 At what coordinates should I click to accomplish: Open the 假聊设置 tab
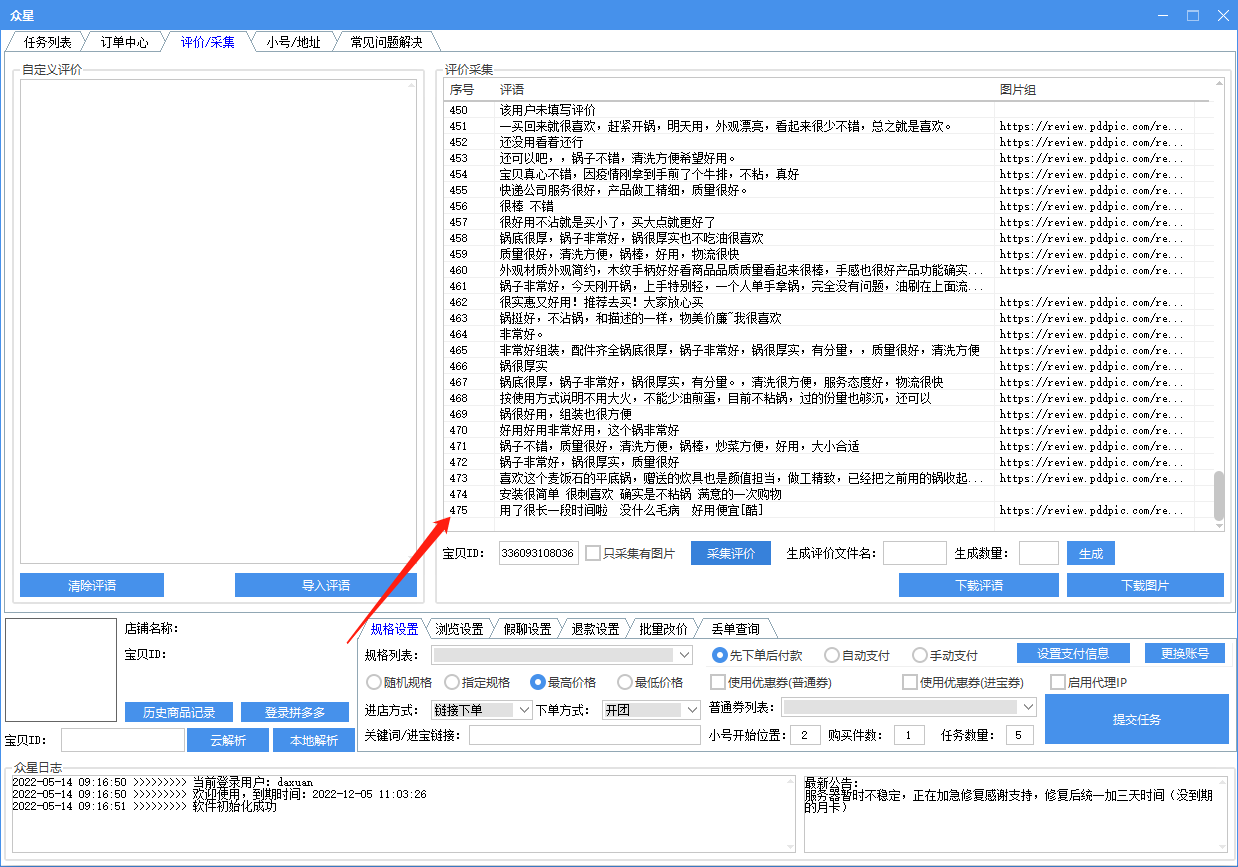[x=527, y=629]
